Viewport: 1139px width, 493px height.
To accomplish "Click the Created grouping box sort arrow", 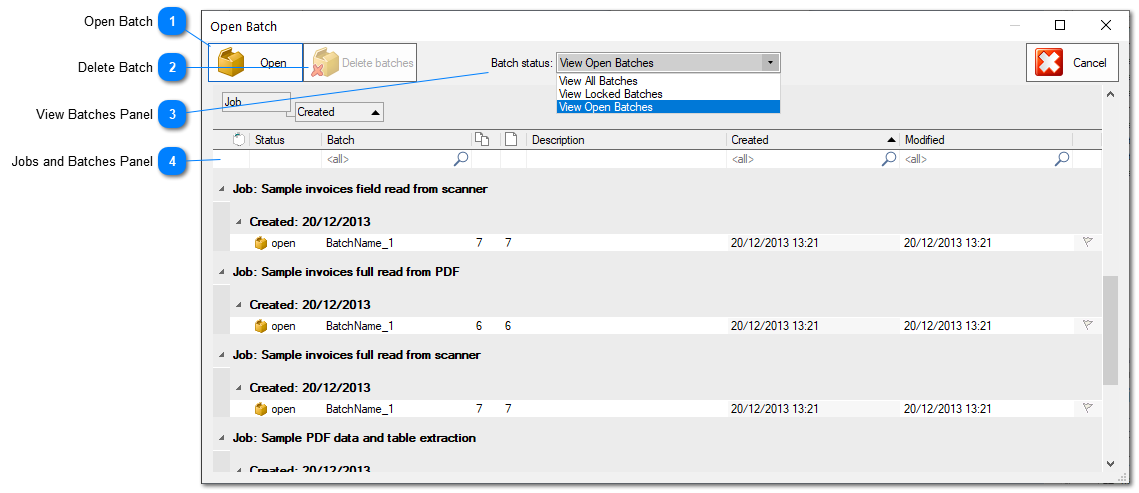I will coord(375,112).
